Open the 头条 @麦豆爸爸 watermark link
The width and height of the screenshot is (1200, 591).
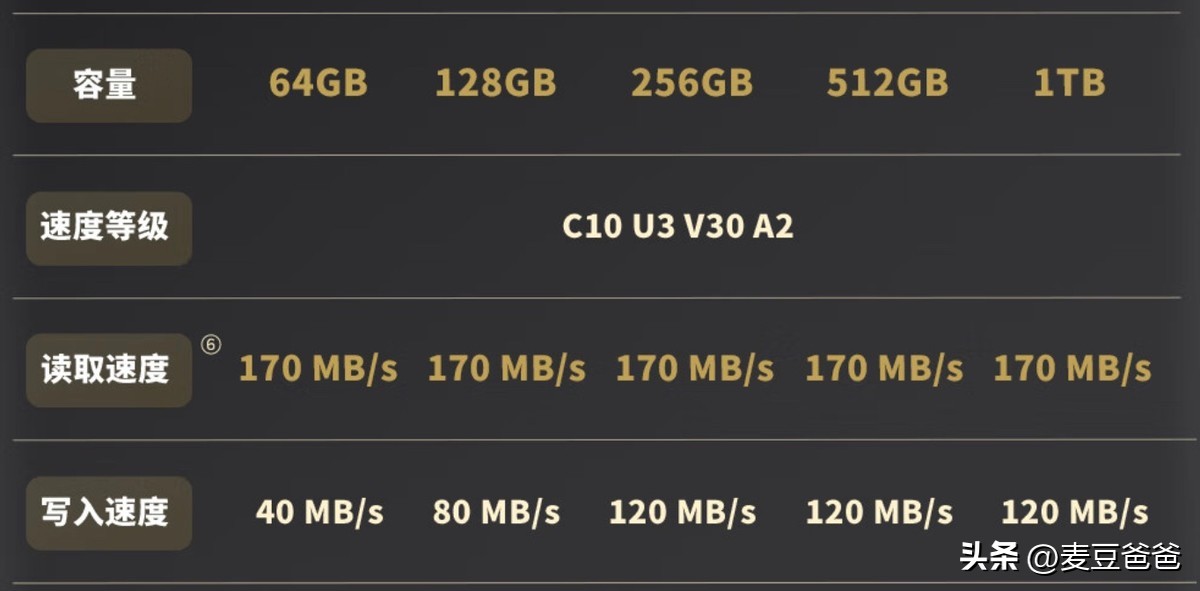pos(1070,556)
